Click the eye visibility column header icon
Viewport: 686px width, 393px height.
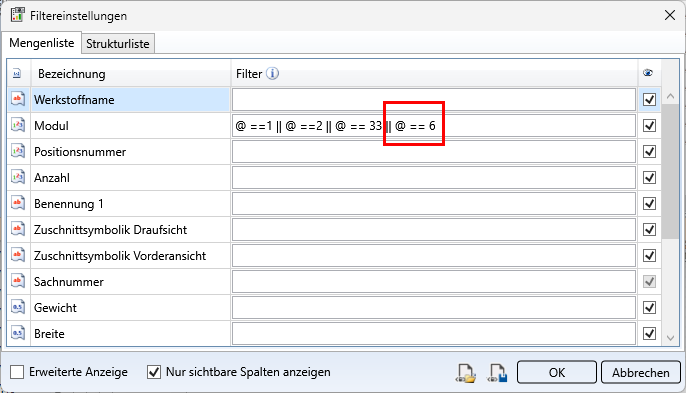point(648,73)
